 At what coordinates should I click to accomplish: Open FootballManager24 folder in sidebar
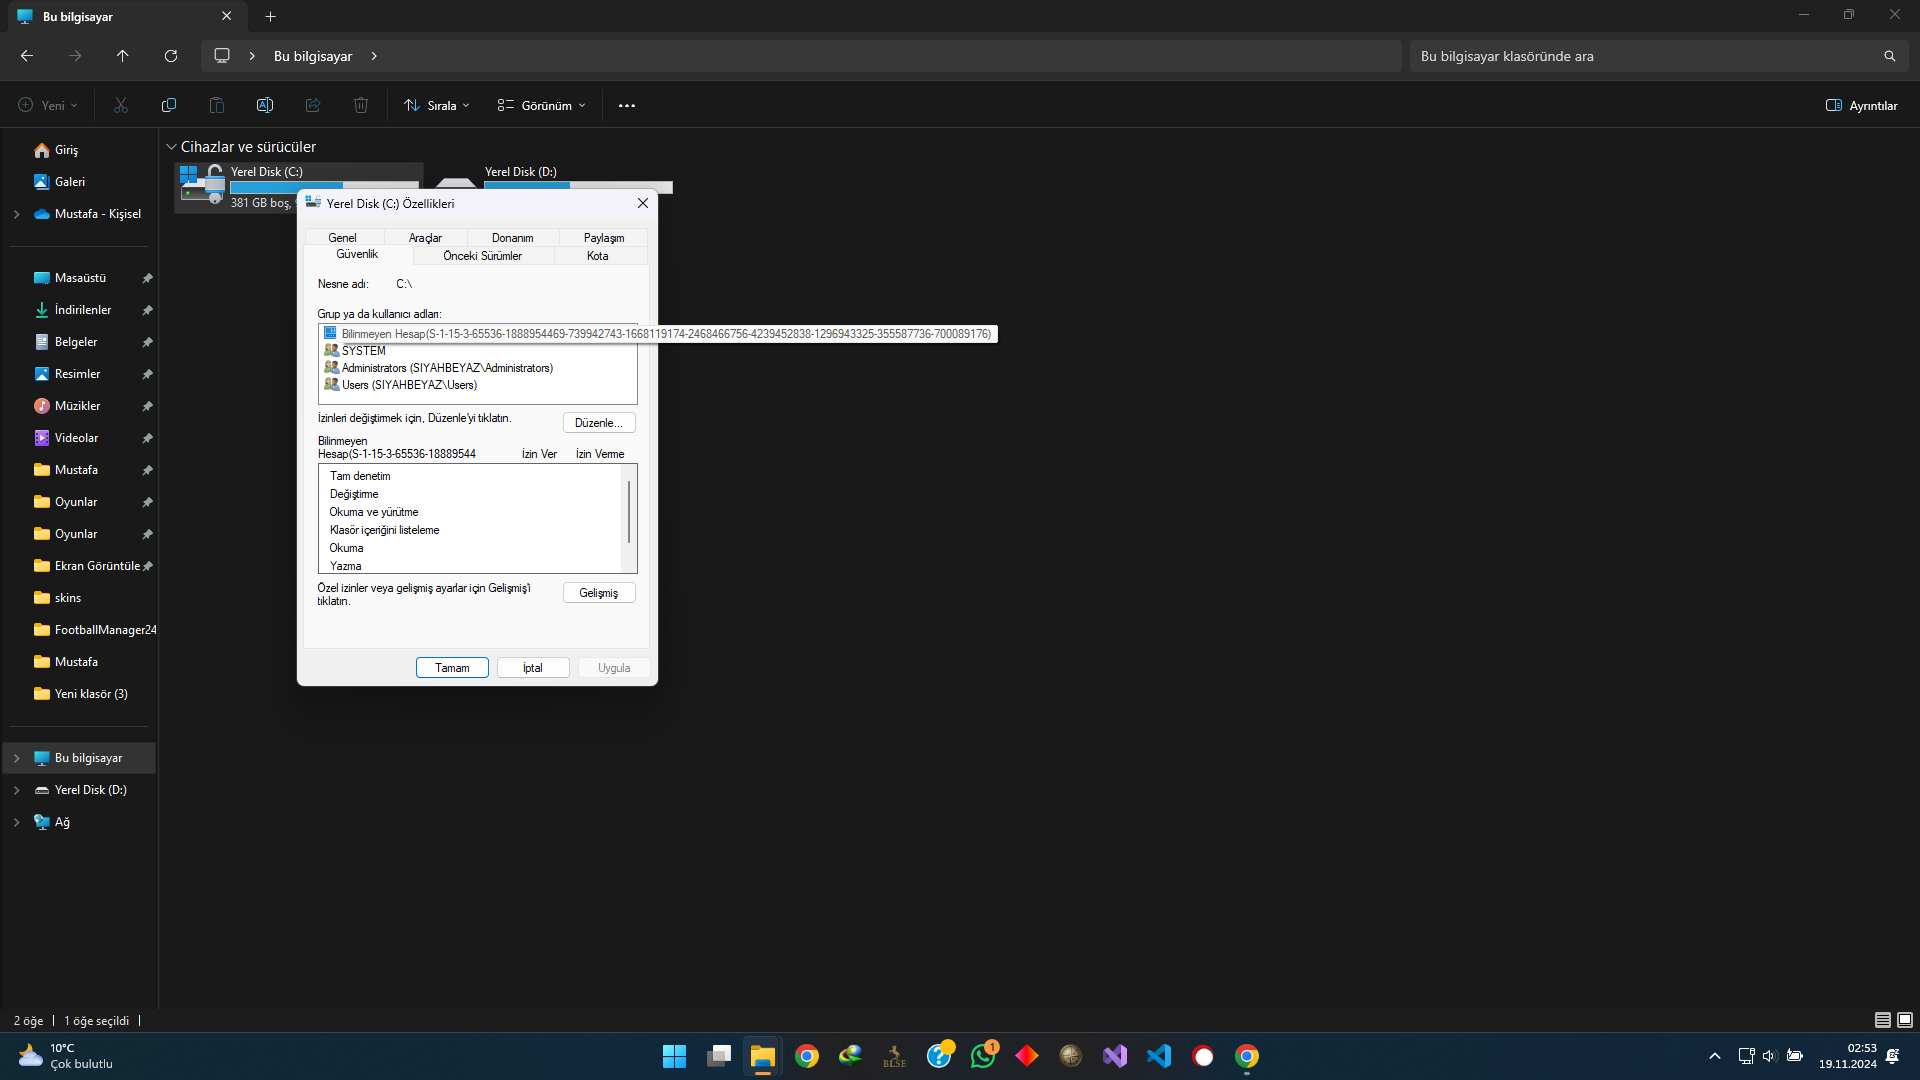[x=105, y=630]
